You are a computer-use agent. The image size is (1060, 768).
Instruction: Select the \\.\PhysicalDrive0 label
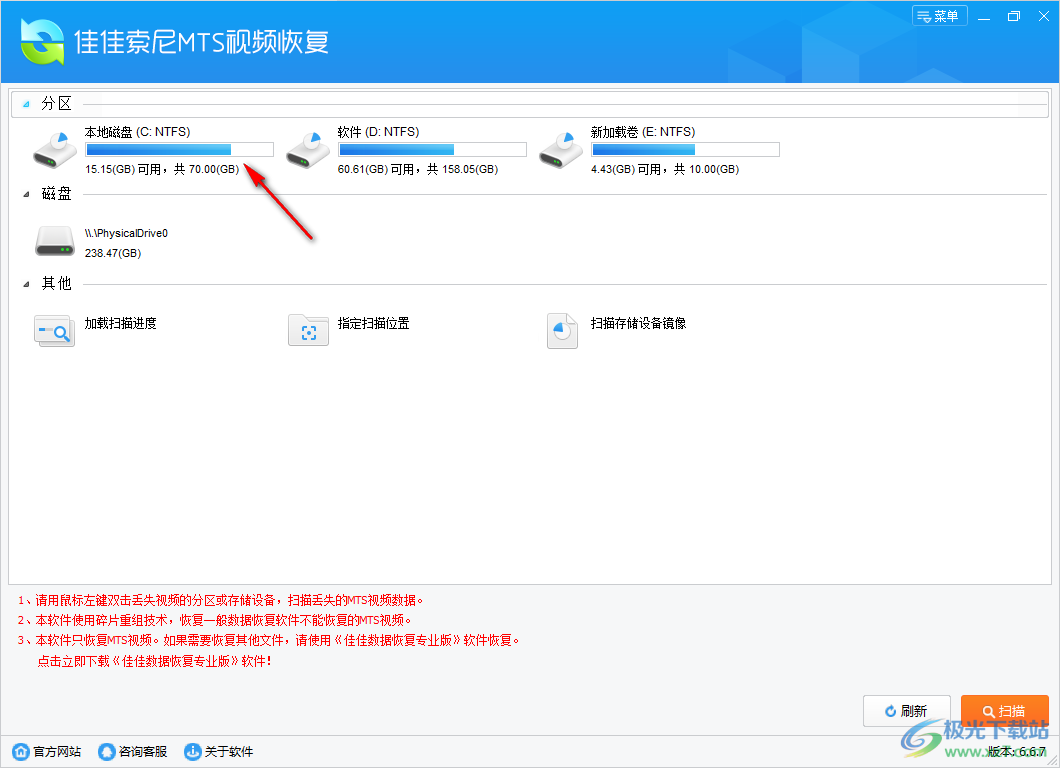[126, 233]
